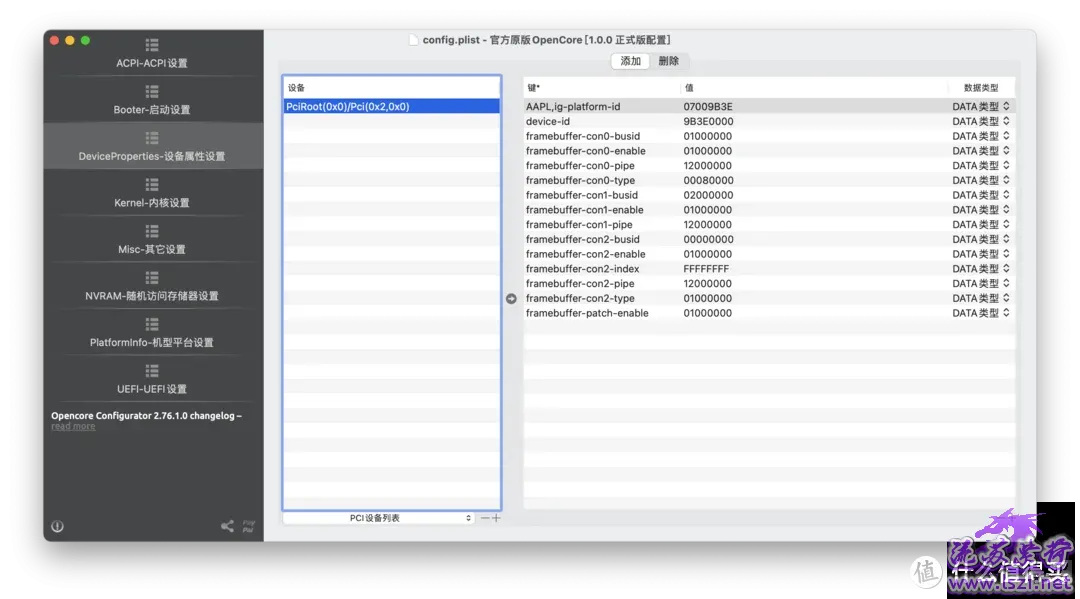This screenshot has height=599, width=1080.
Task: Open data type dropdown for AAPL,ig-platform-id
Action: [981, 107]
